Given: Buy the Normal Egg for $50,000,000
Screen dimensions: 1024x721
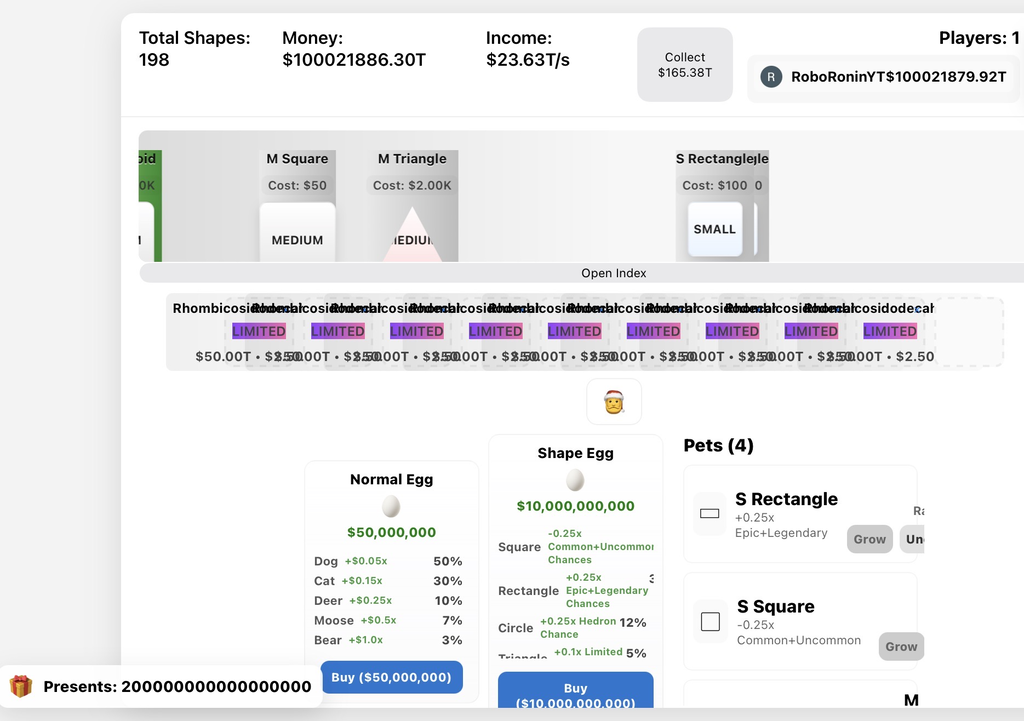Looking at the screenshot, I should pos(392,677).
